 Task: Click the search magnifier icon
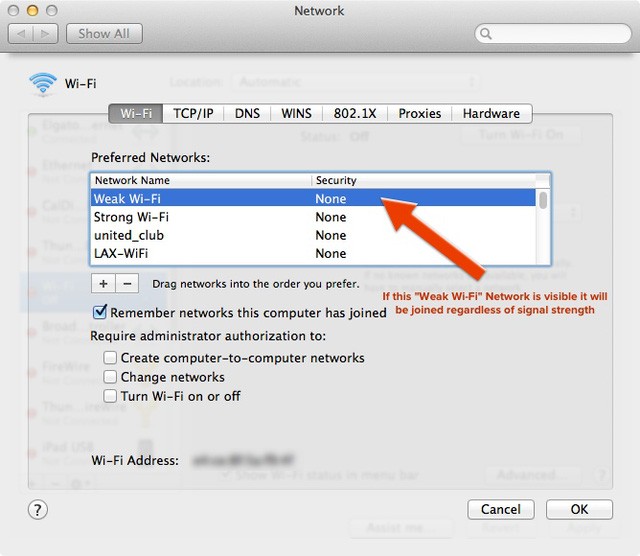[x=487, y=34]
